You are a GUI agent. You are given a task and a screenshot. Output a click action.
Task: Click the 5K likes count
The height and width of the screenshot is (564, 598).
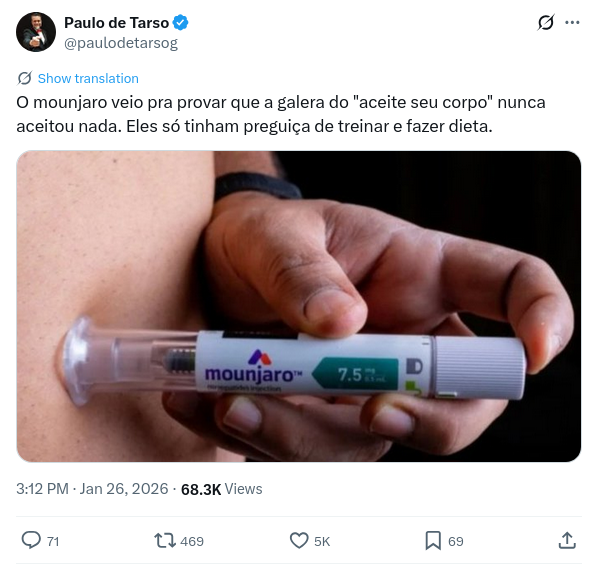322,542
